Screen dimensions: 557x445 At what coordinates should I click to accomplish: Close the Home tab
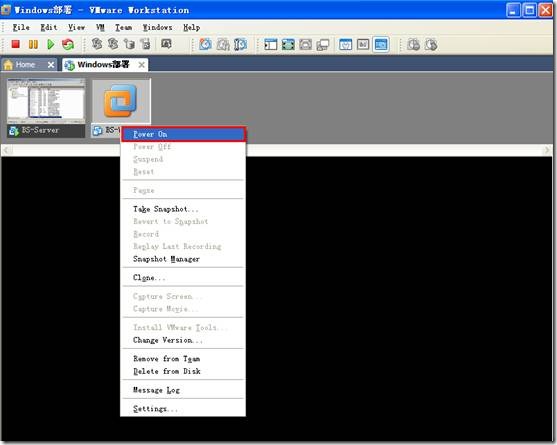(x=51, y=65)
